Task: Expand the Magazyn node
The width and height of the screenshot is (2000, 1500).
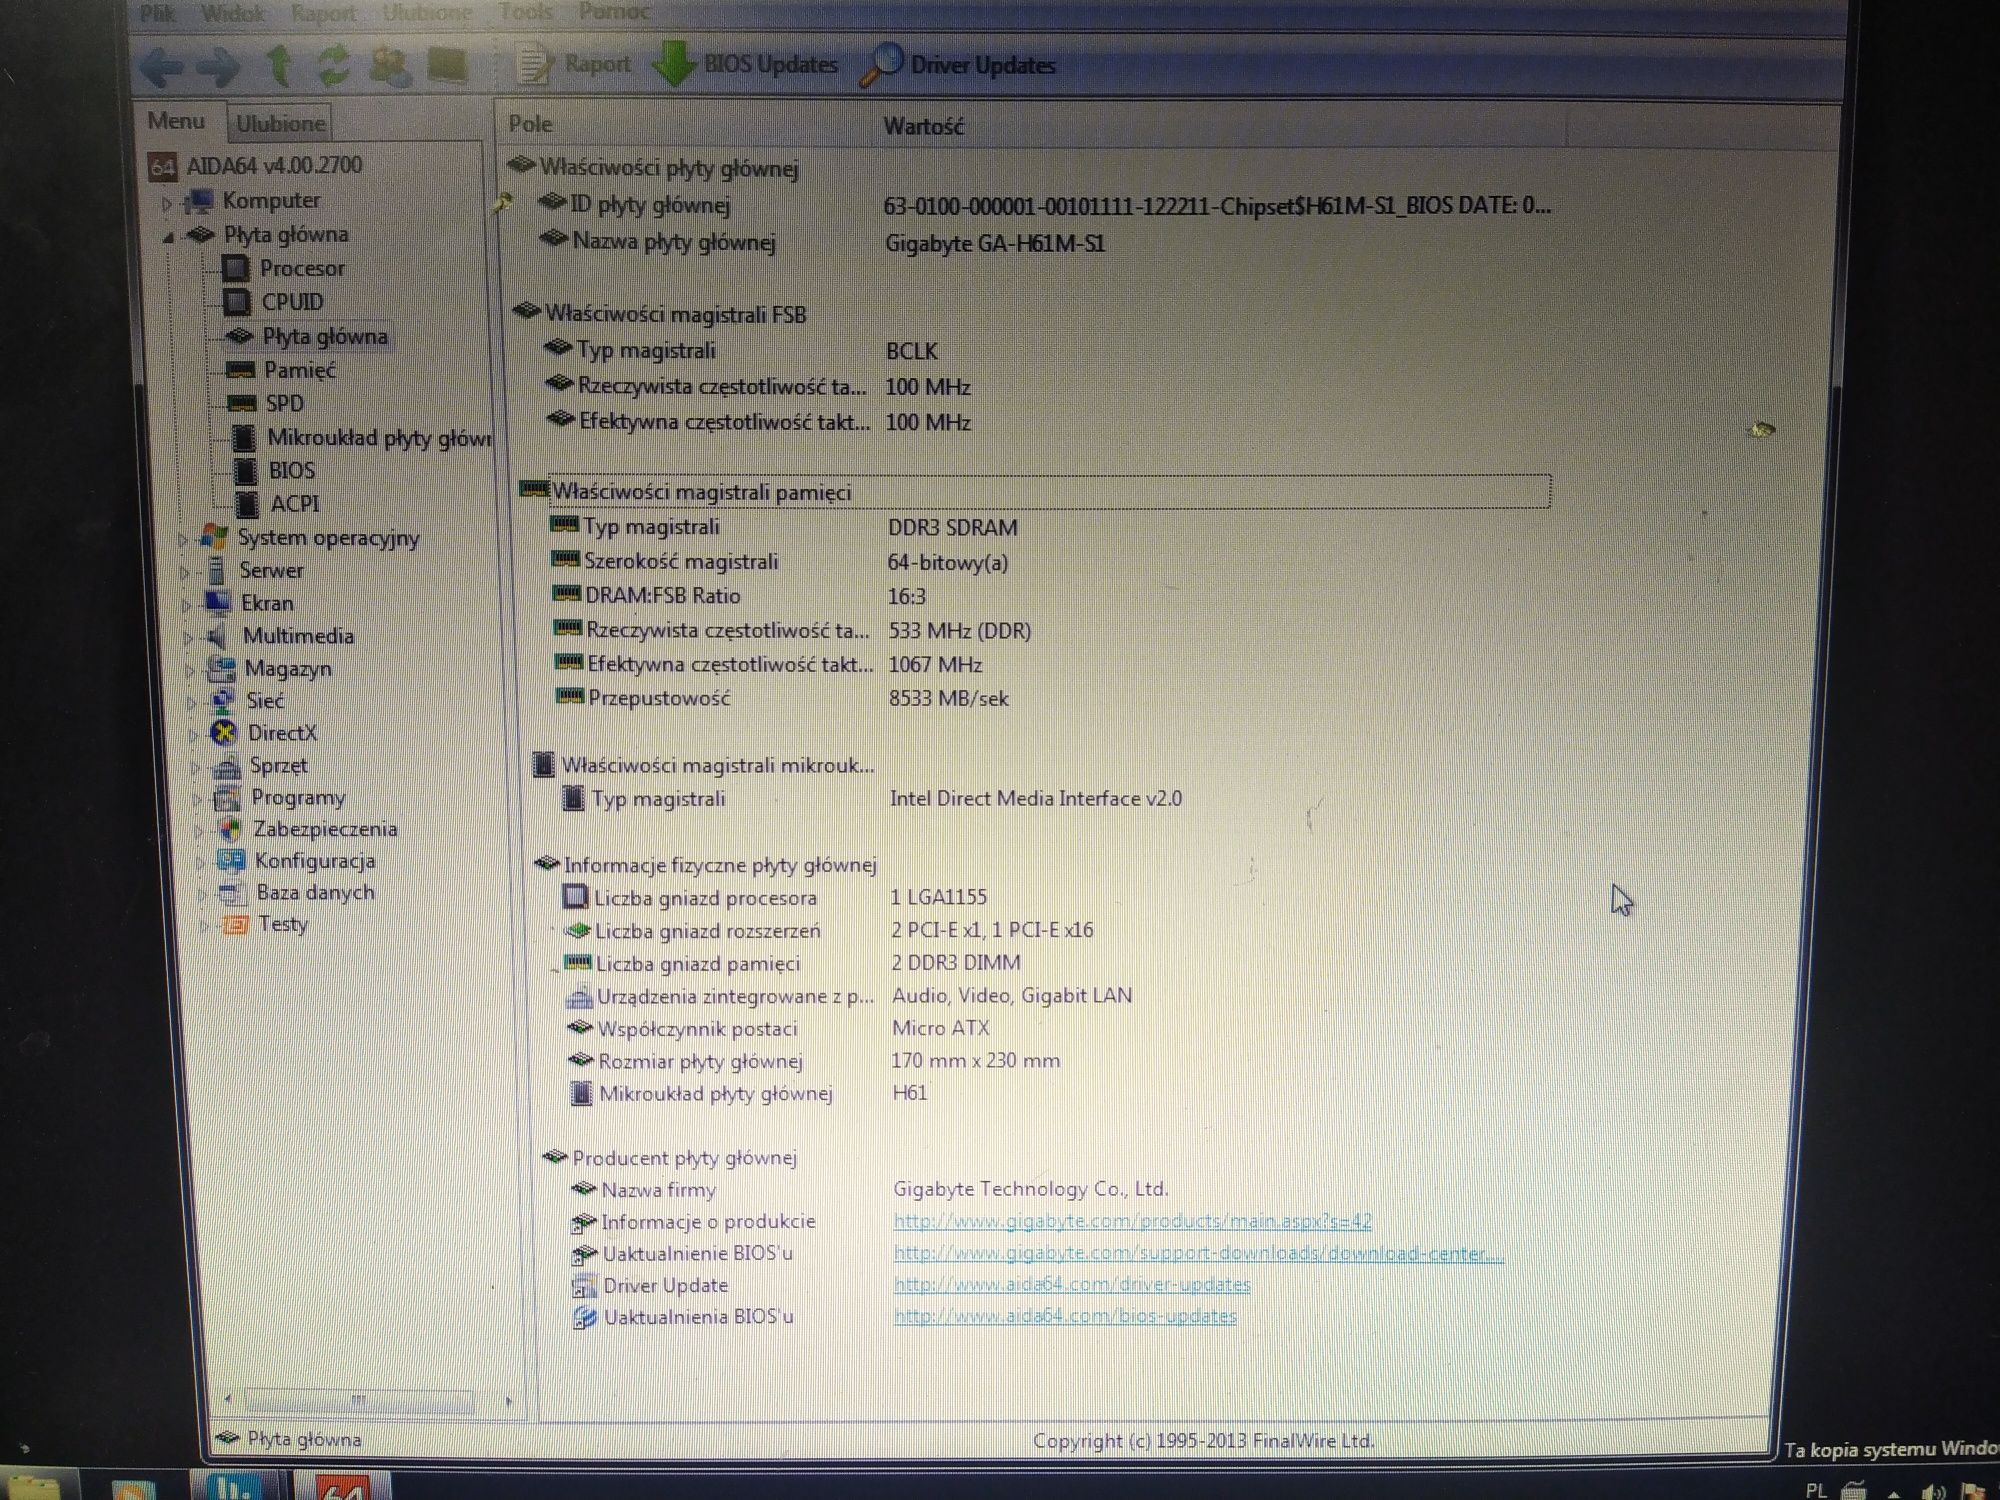Action: coord(190,671)
